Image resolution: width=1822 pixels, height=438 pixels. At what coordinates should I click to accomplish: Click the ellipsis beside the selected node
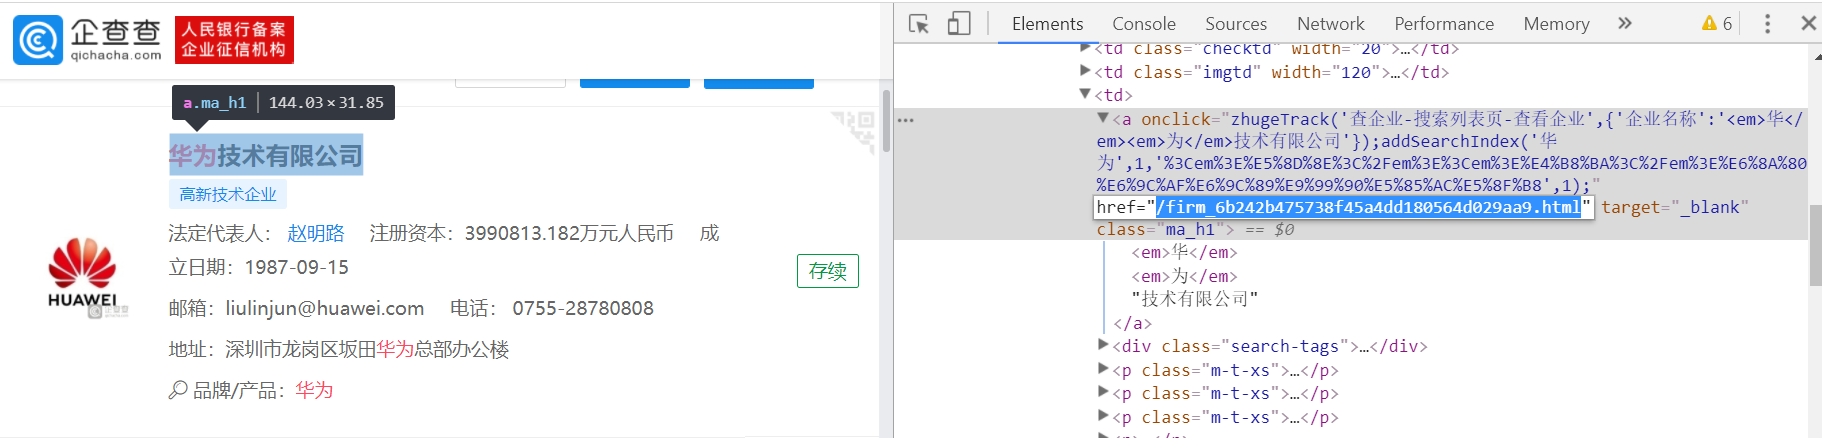point(906,120)
